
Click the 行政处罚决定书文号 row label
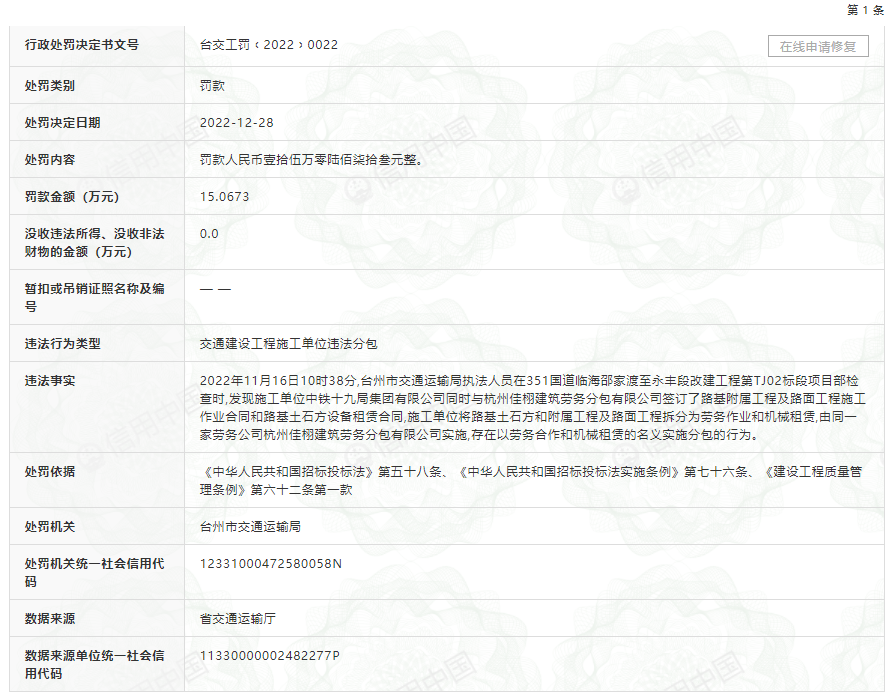[x=81, y=45]
